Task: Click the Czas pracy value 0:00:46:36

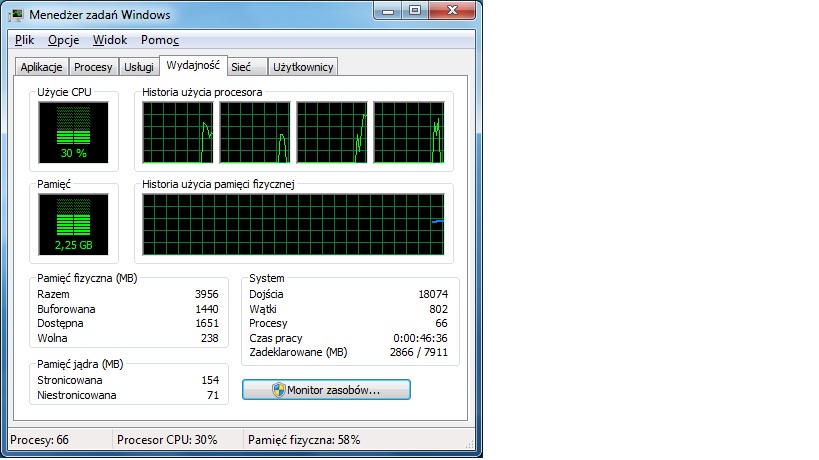Action: tap(420, 338)
